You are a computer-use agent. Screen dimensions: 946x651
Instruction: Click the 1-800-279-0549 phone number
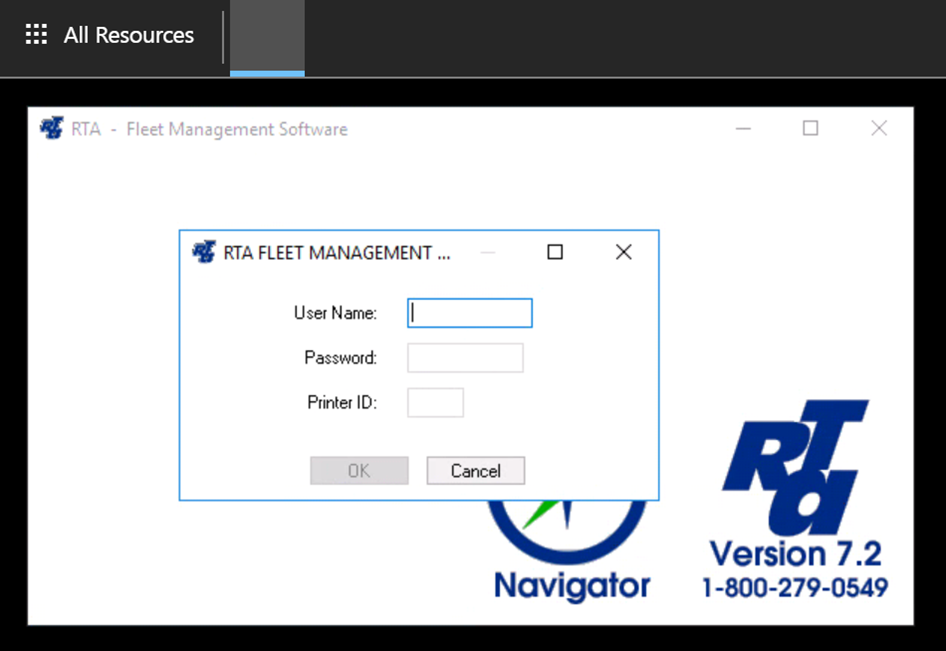click(795, 587)
